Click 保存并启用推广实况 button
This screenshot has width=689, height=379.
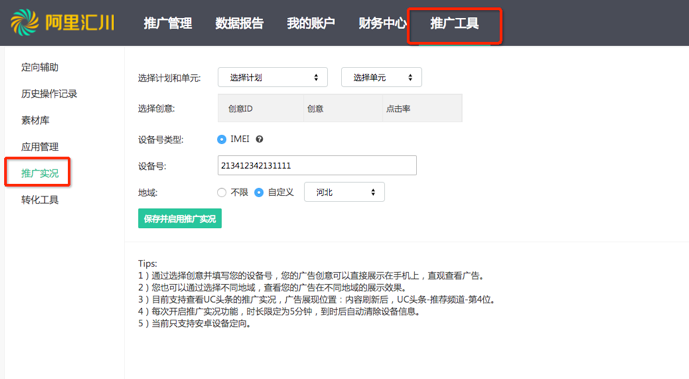point(180,219)
